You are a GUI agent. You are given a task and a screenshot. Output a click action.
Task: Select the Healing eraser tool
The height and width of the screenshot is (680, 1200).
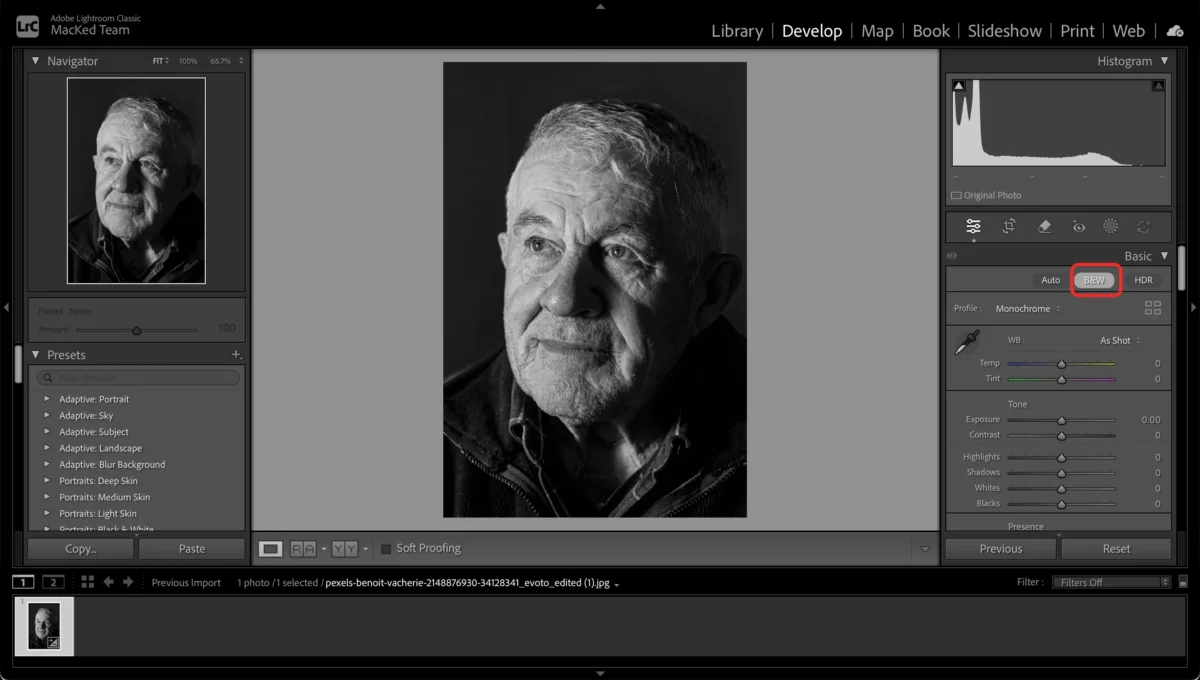(x=1044, y=226)
